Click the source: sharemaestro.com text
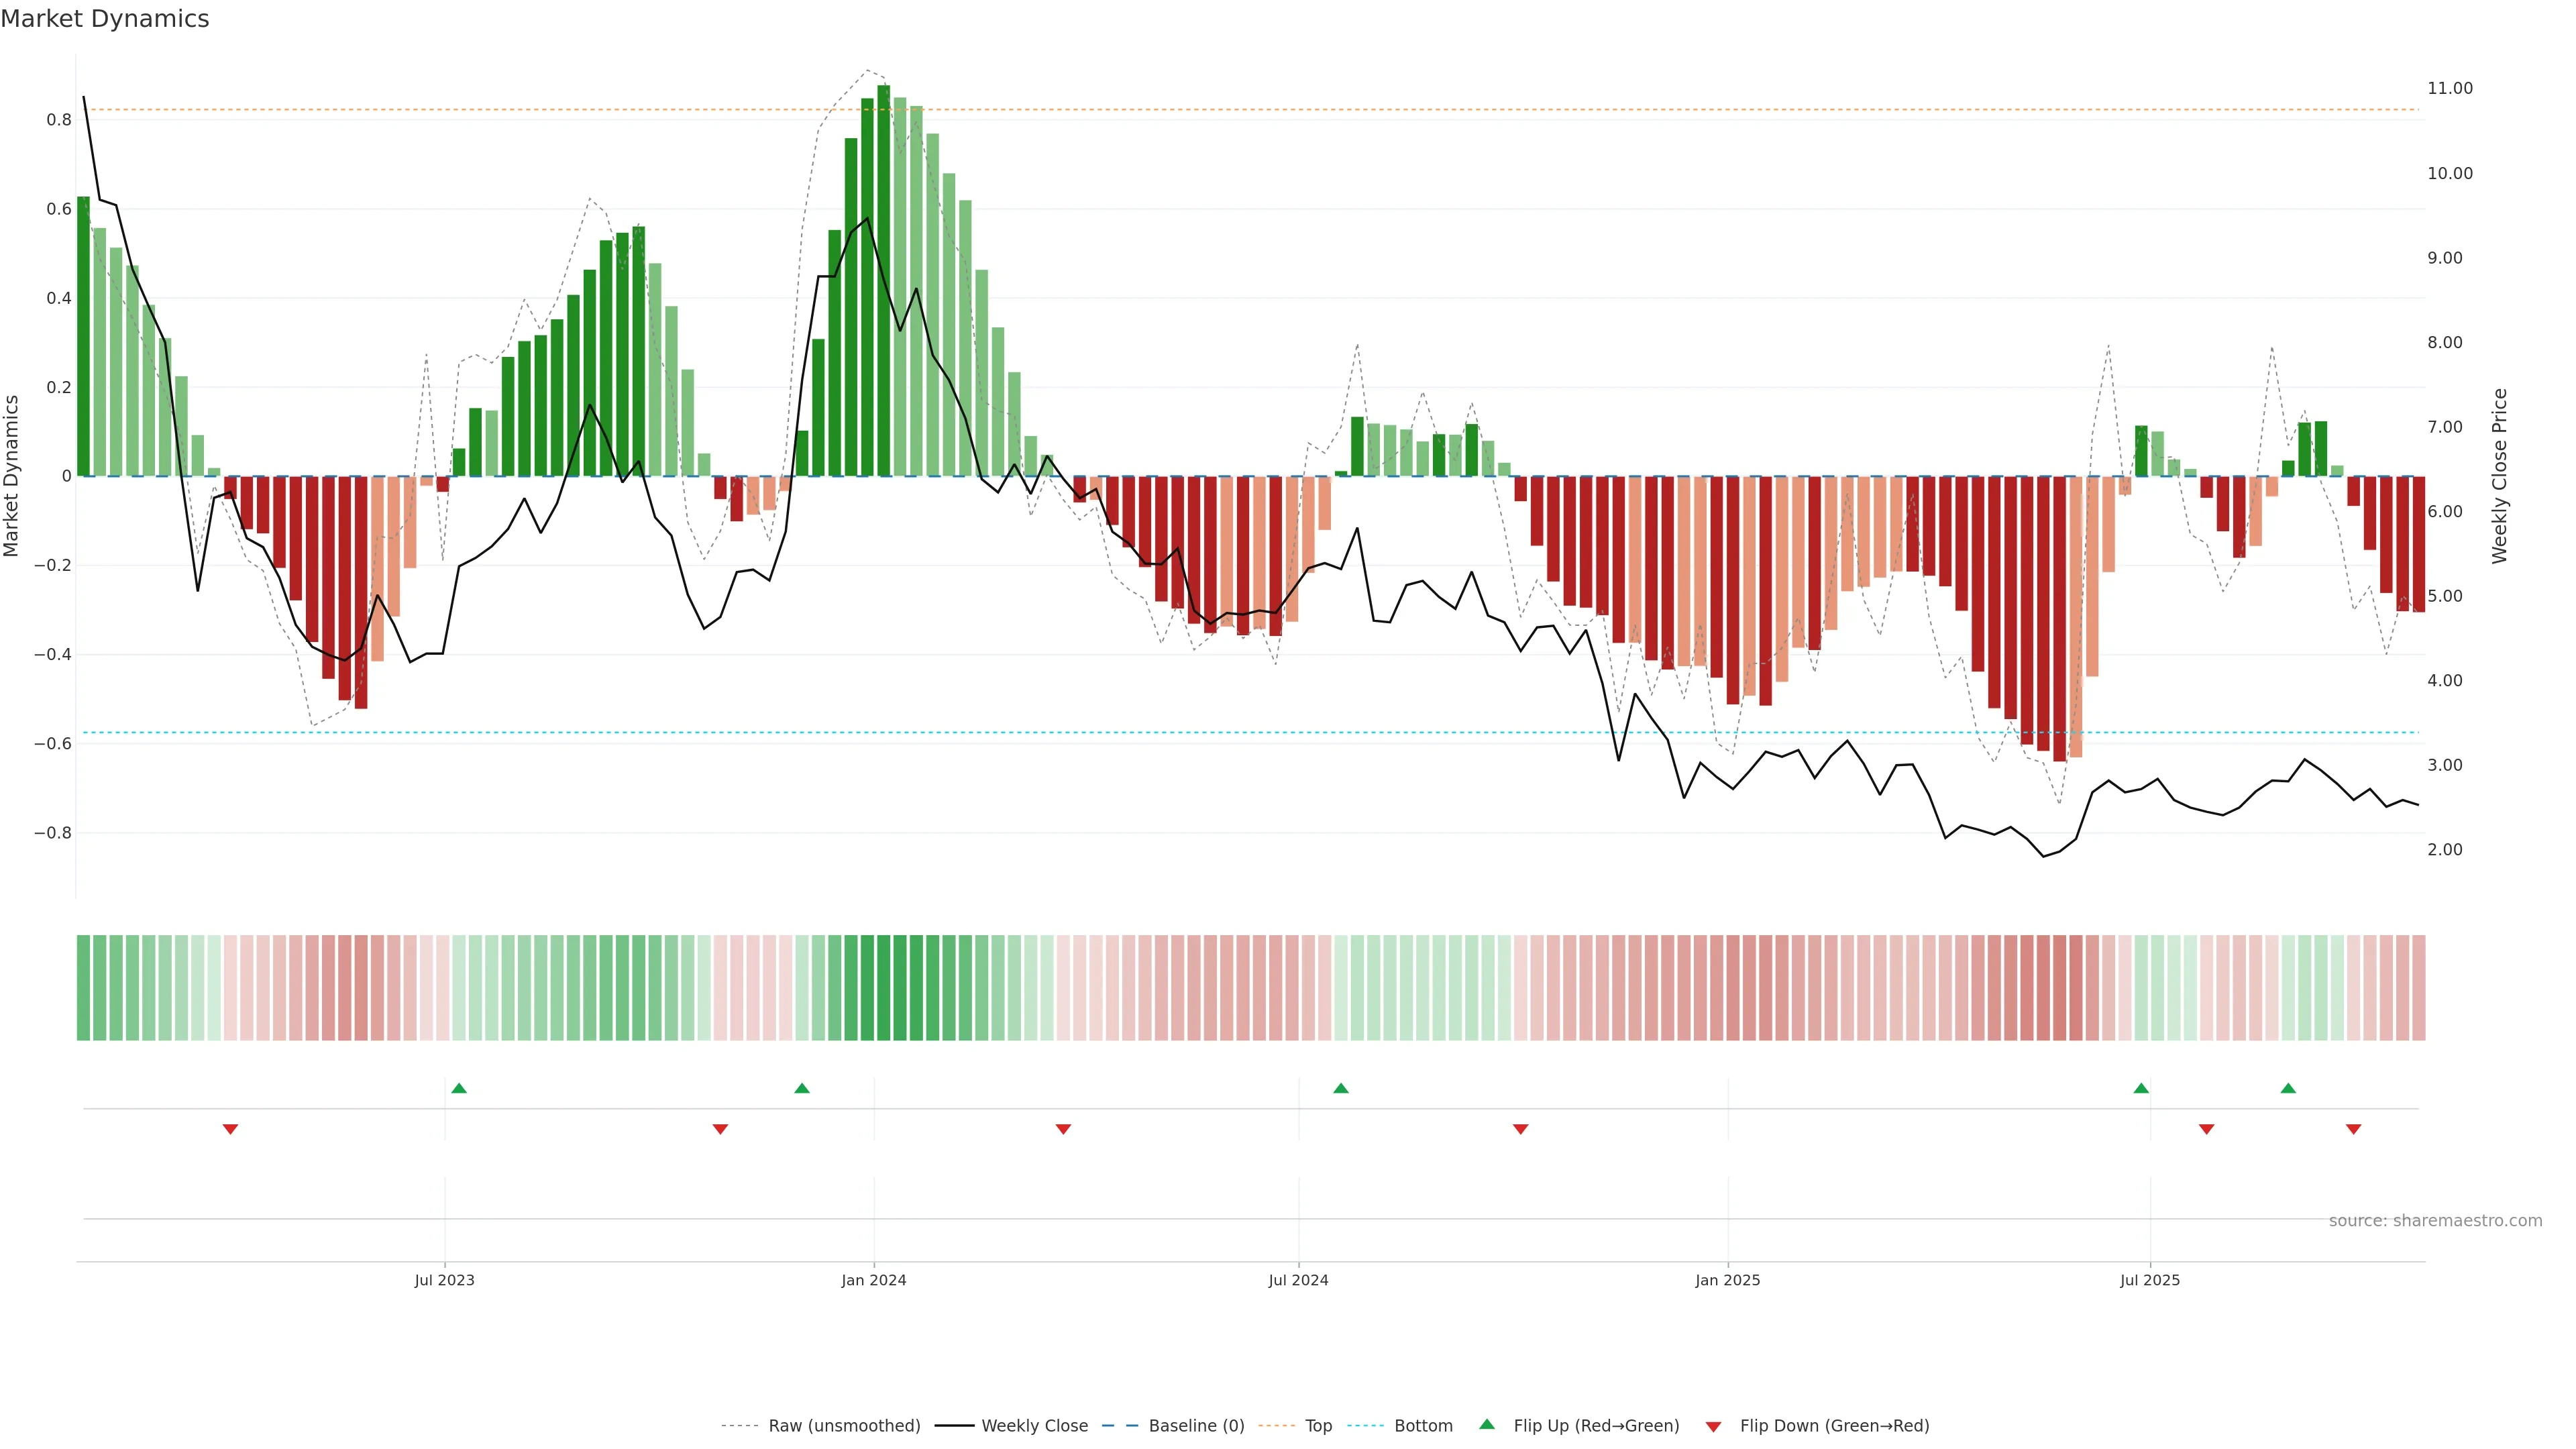 [x=2435, y=1221]
